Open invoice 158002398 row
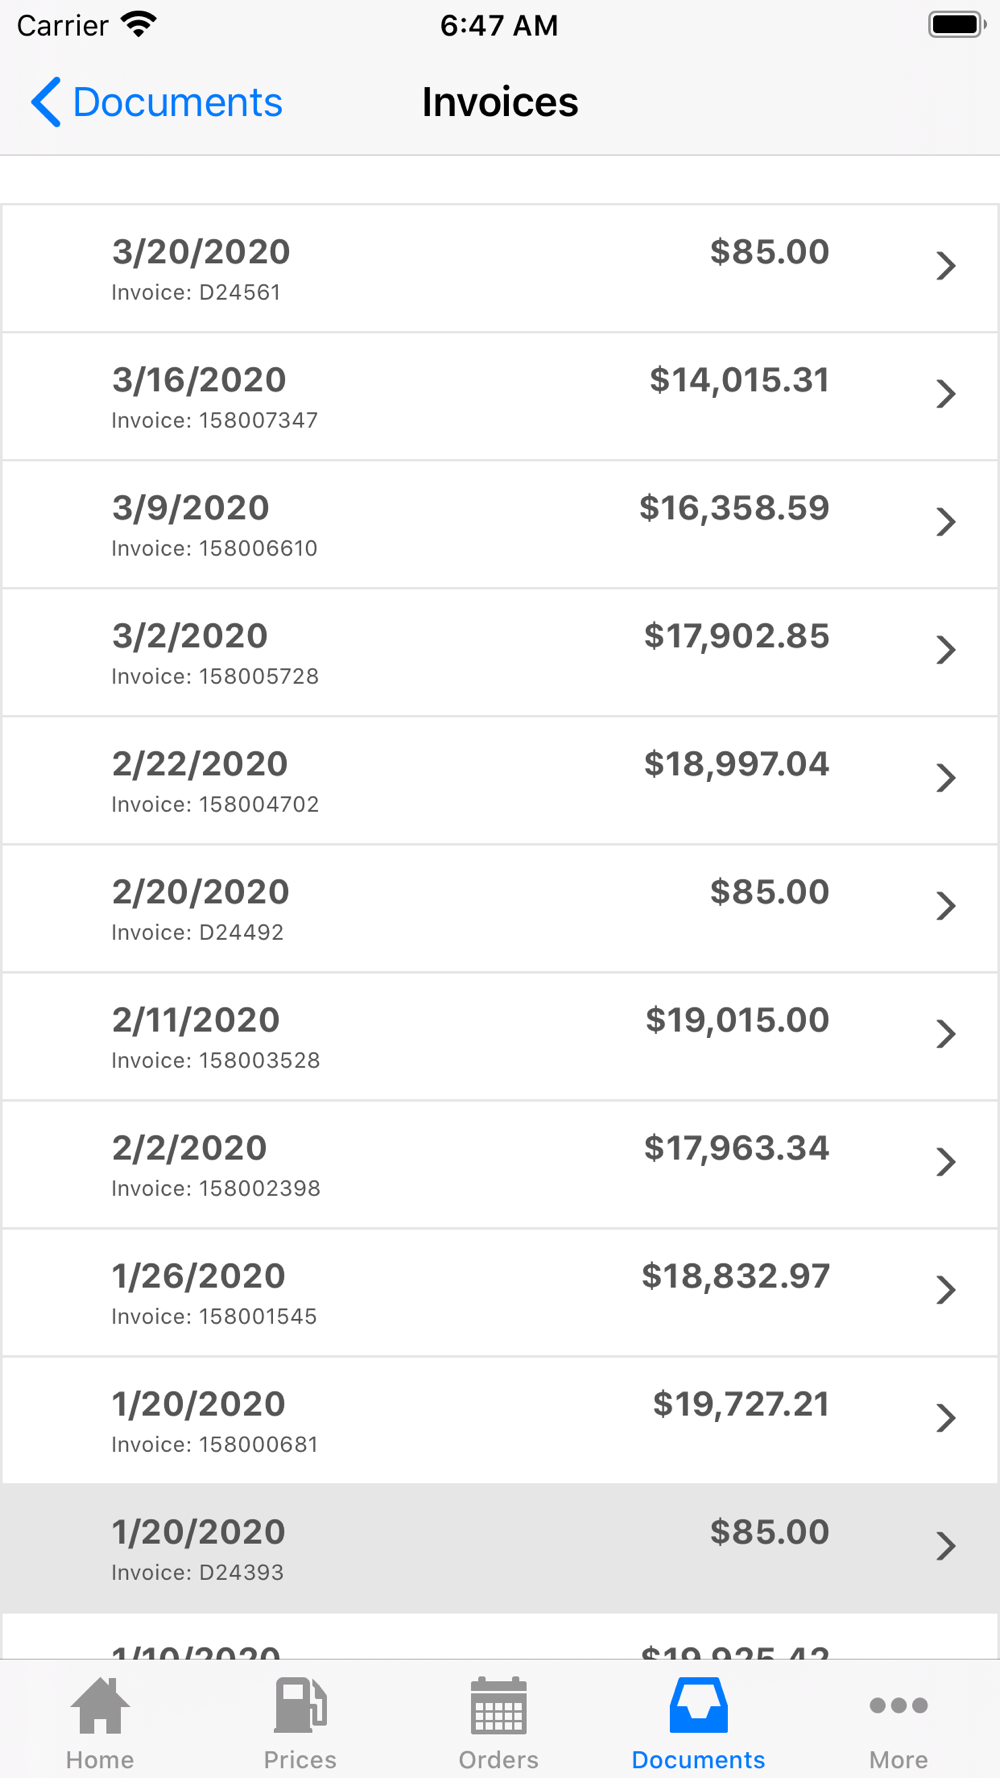1000x1778 pixels. [x=500, y=1164]
